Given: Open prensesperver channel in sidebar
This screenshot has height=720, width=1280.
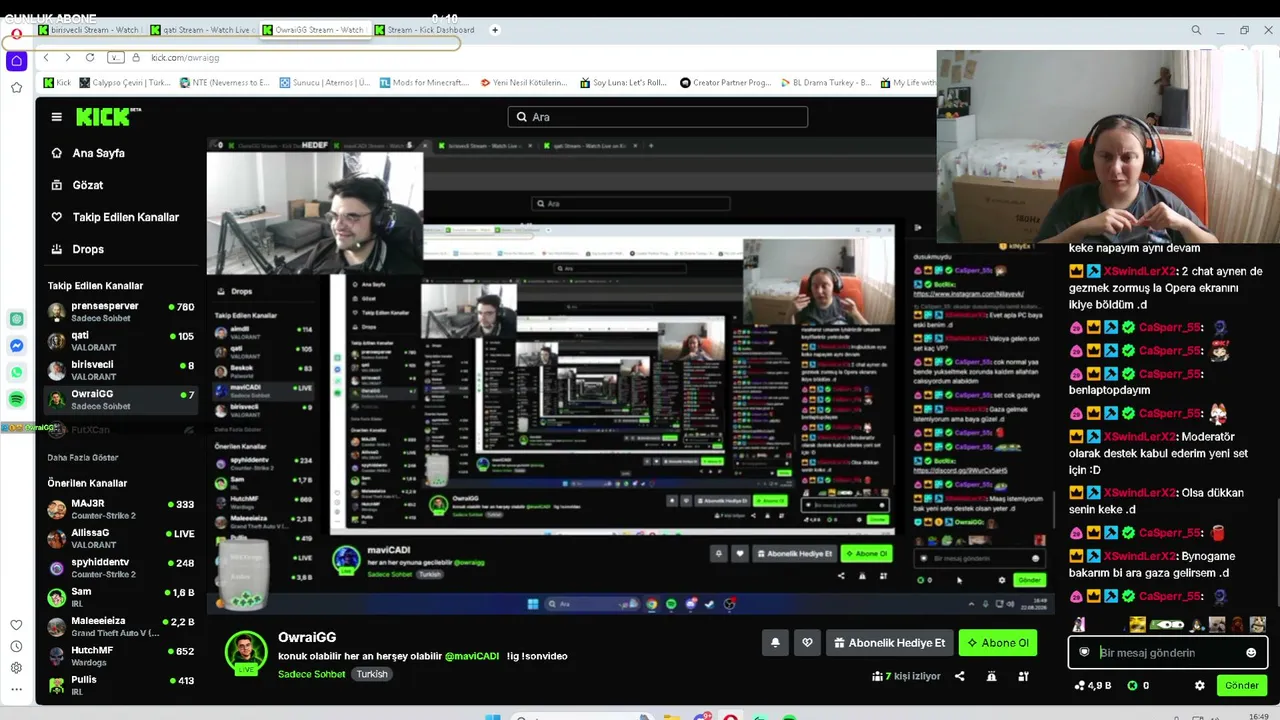Looking at the screenshot, I should pos(121,312).
